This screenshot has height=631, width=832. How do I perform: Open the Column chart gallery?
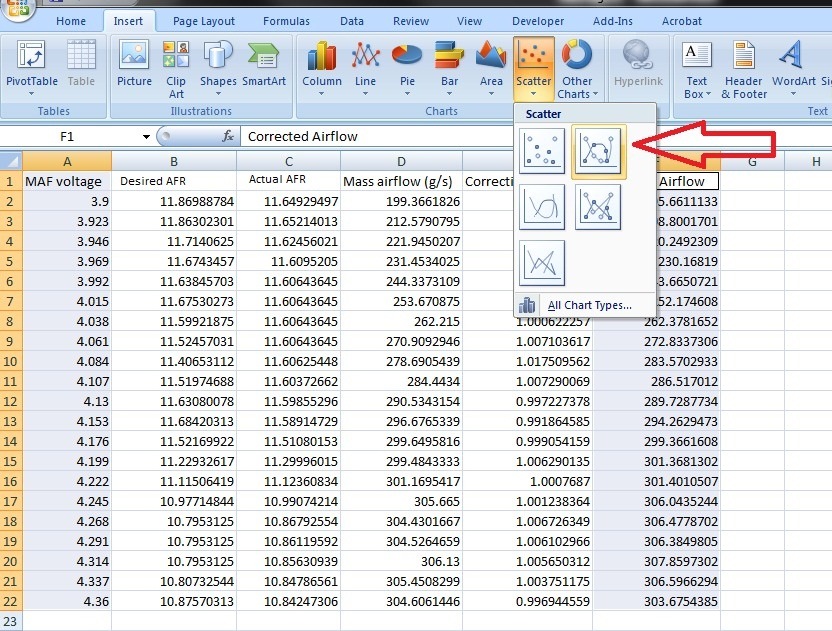[322, 68]
